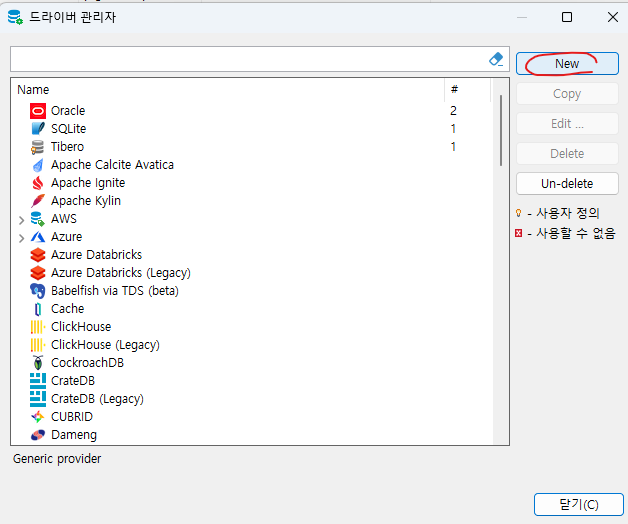Click the ClickHouse bars icon
Screen dimensions: 628x524
(x=38, y=327)
